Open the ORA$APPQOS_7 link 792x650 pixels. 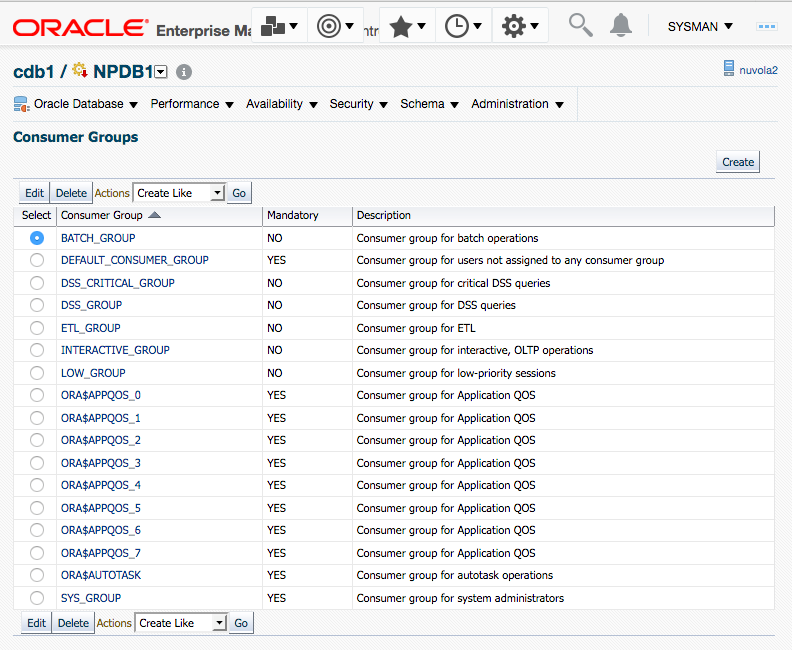(101, 553)
